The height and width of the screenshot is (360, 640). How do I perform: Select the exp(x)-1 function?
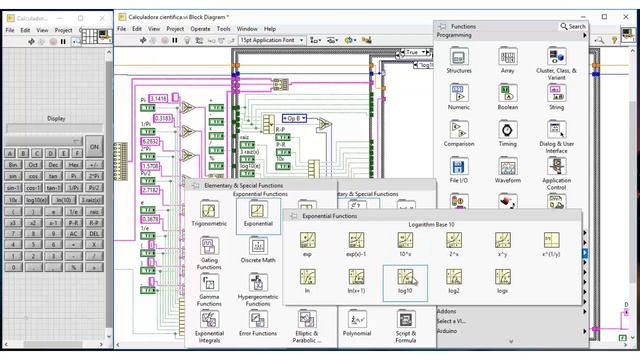[x=356, y=244]
